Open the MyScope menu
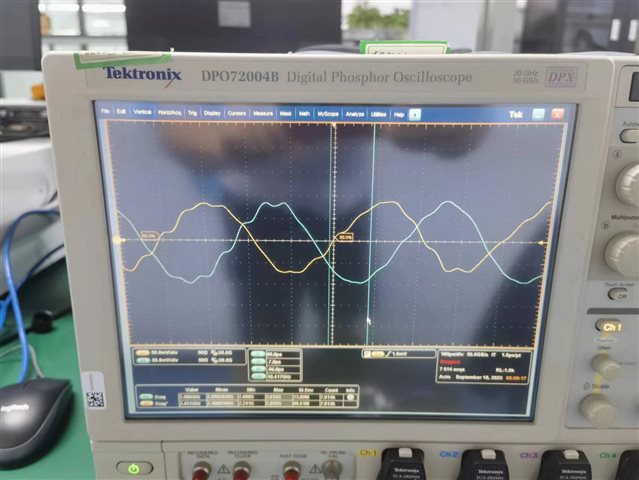639x480 pixels. pos(328,114)
